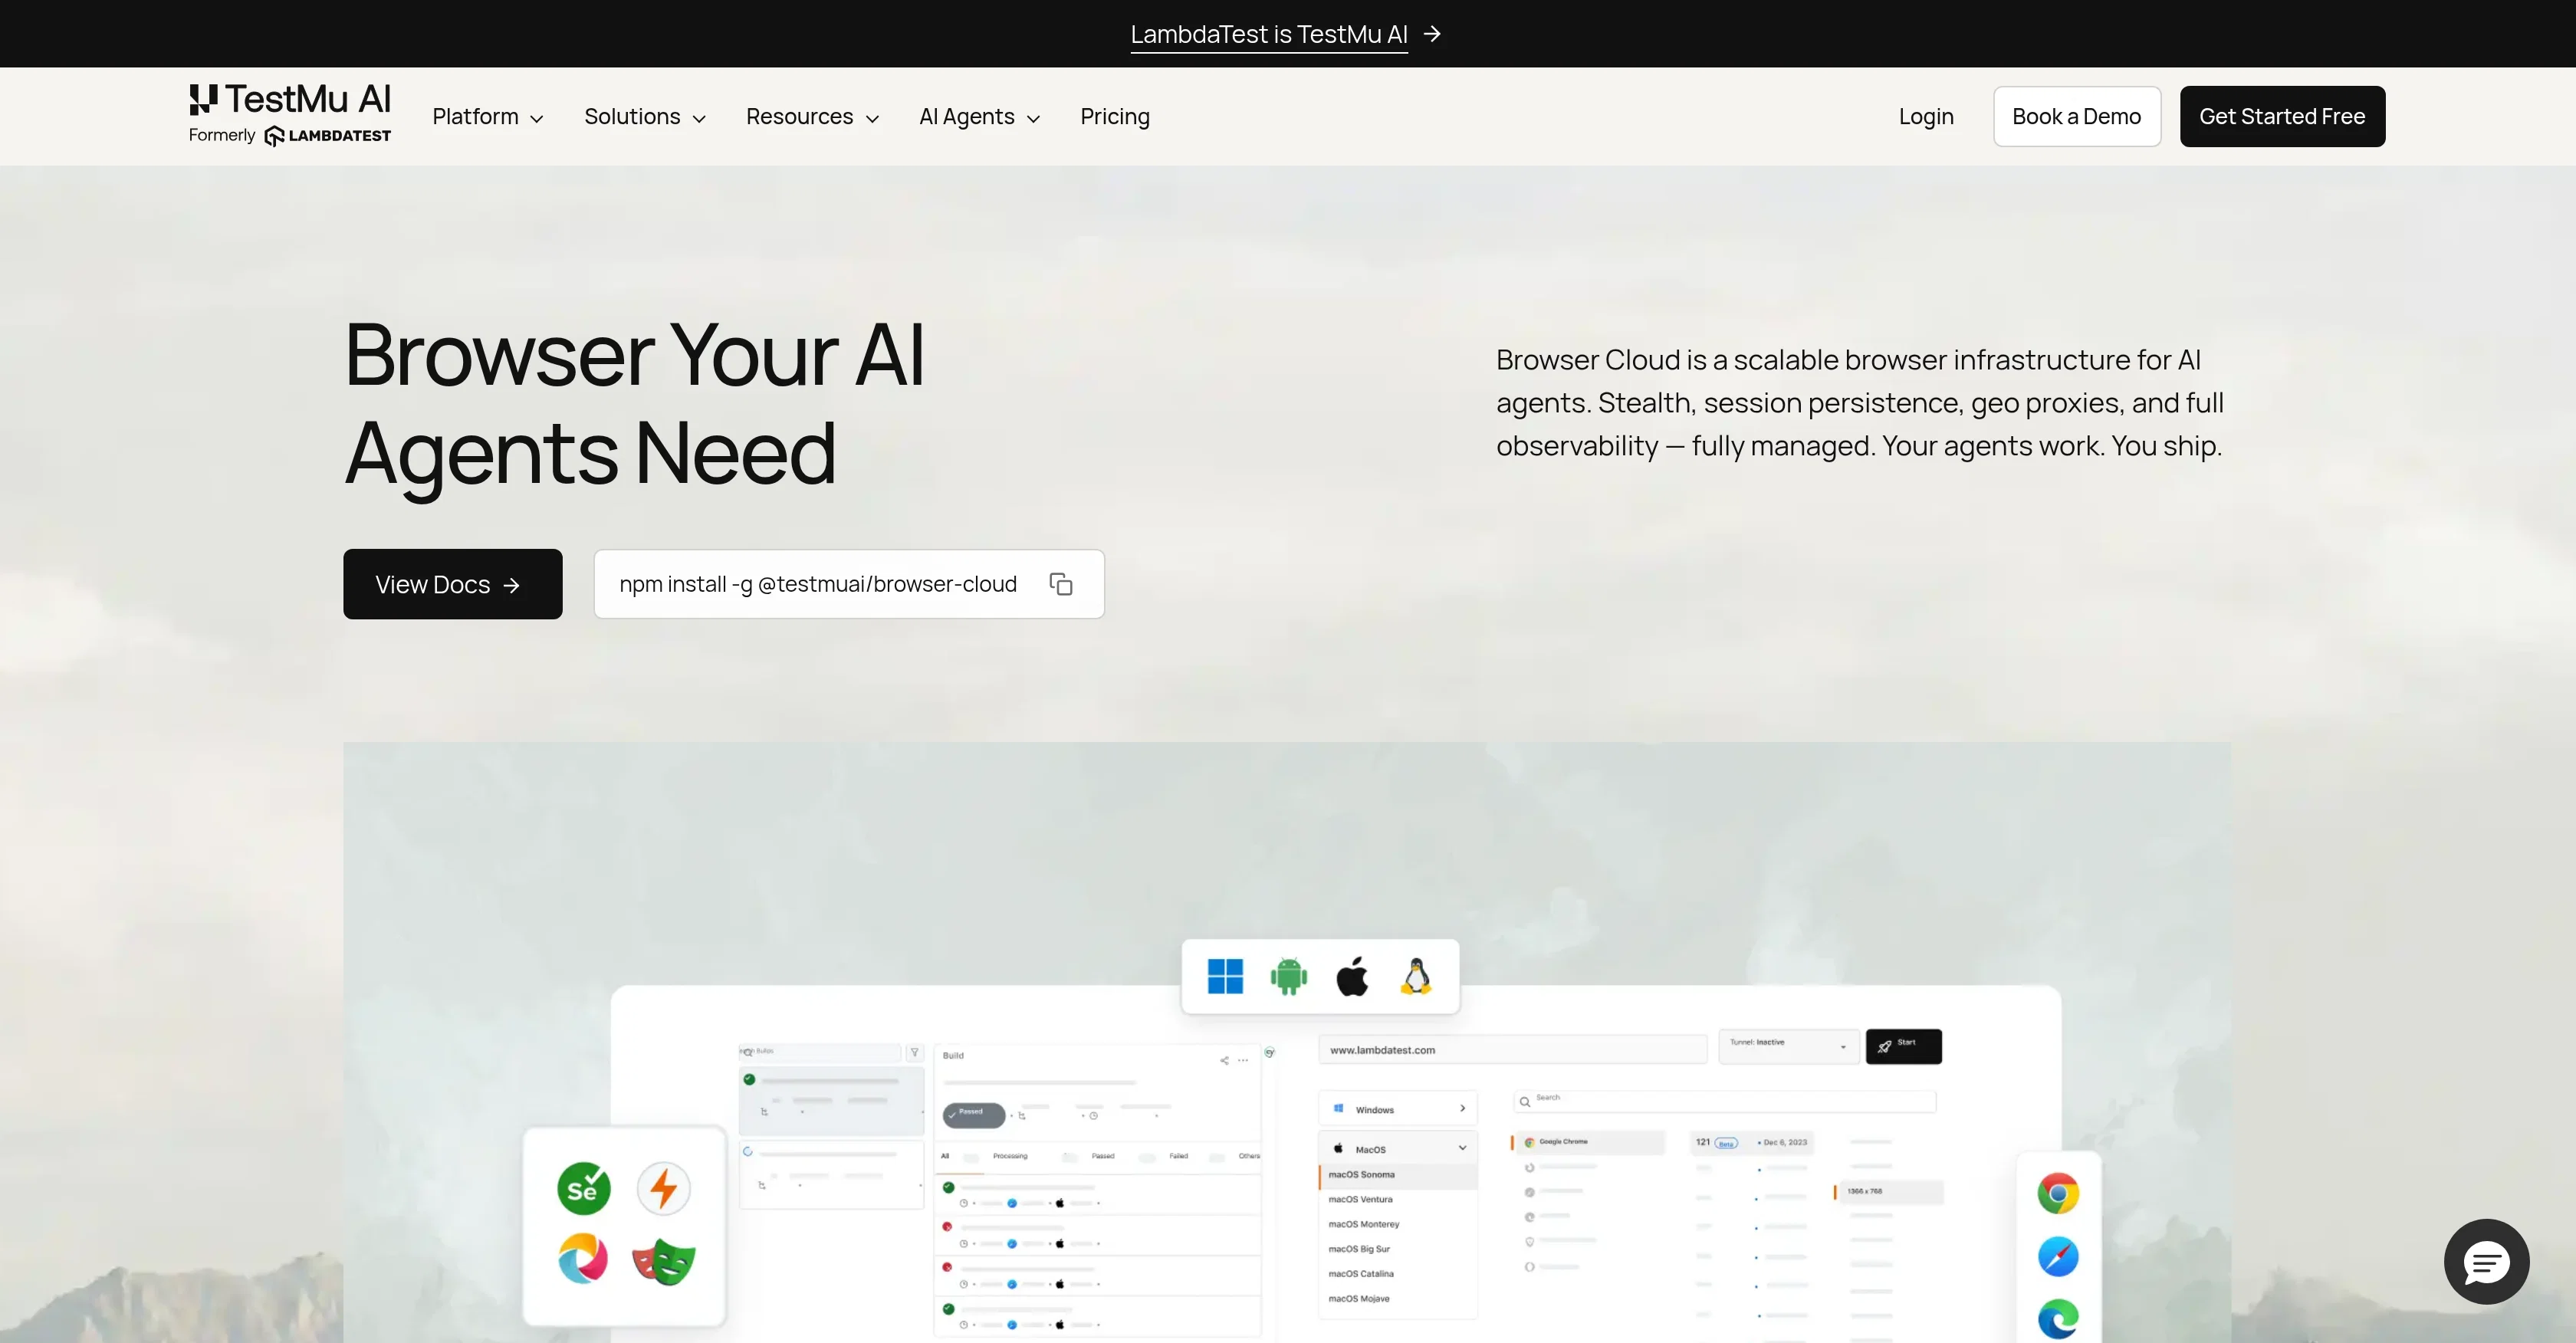2576x1343 pixels.
Task: Select macOS Big Sur
Action: (x=1359, y=1249)
